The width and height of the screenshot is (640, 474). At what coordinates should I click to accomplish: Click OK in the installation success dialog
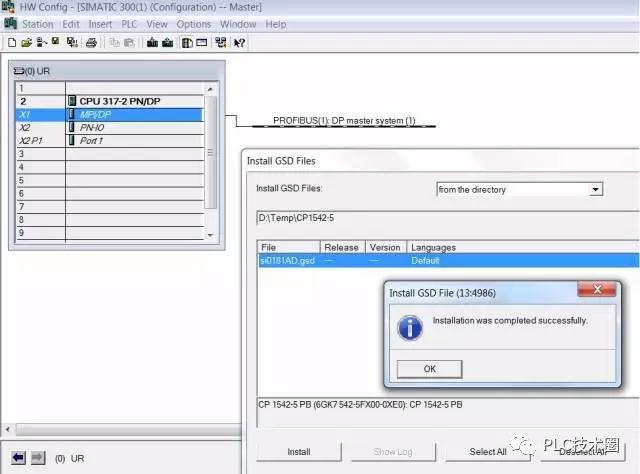[429, 369]
